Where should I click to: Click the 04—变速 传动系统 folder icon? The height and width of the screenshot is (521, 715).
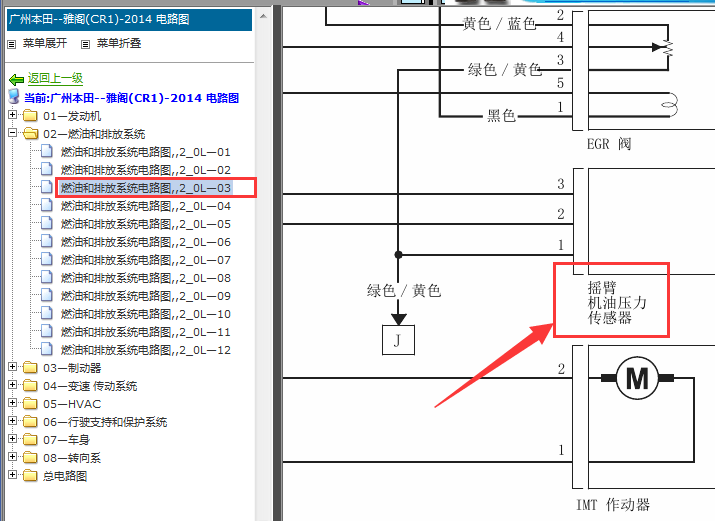30,385
